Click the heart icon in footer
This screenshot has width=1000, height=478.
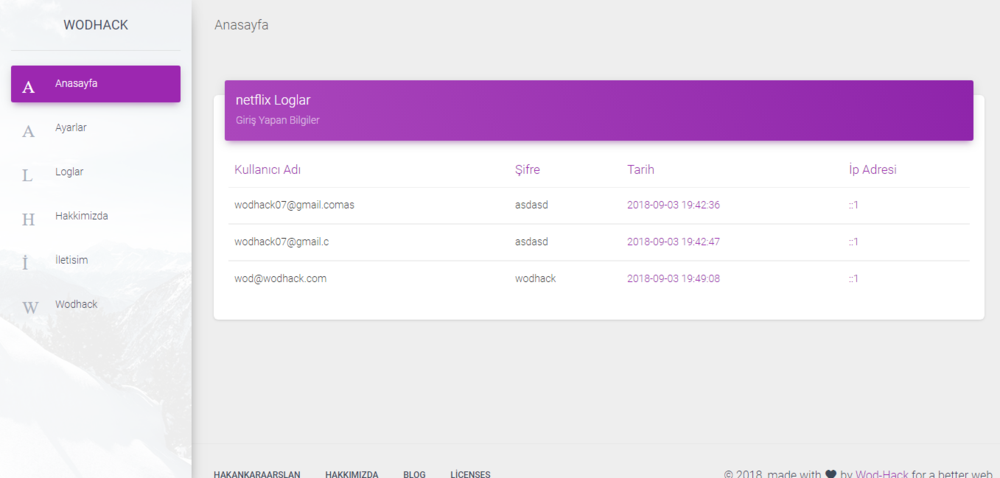[x=830, y=474]
